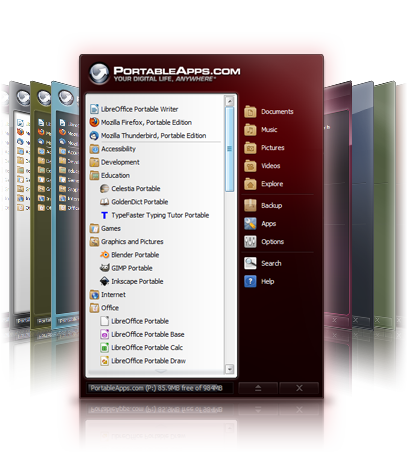This screenshot has width=407, height=452.
Task: Click 'LibreOffice Portable Calc' text
Action: 147,348
